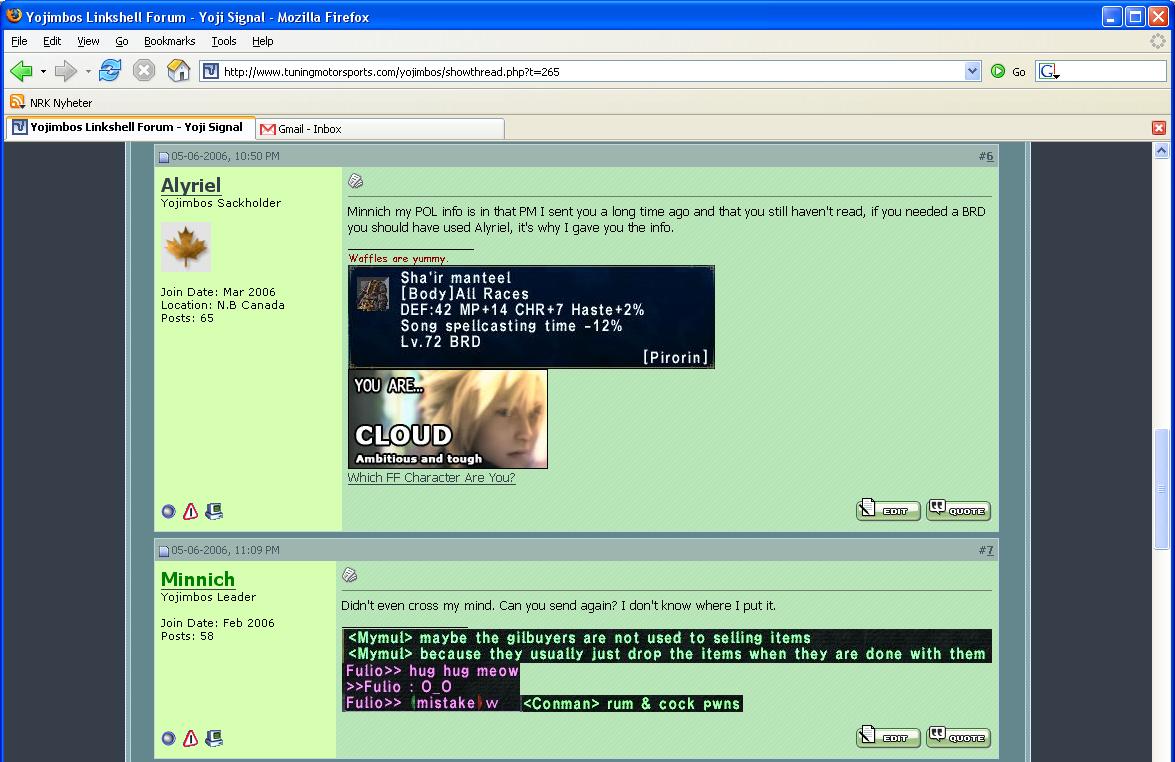Click the Stop loading icon
Screen dimensions: 1175x762
pos(144,71)
